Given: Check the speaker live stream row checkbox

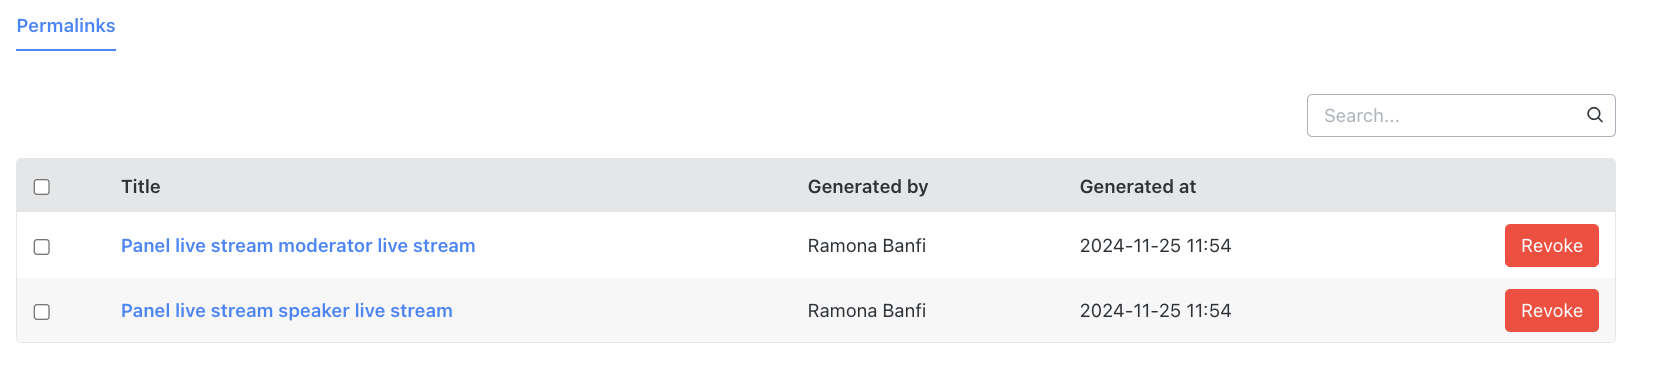Looking at the screenshot, I should click(42, 312).
